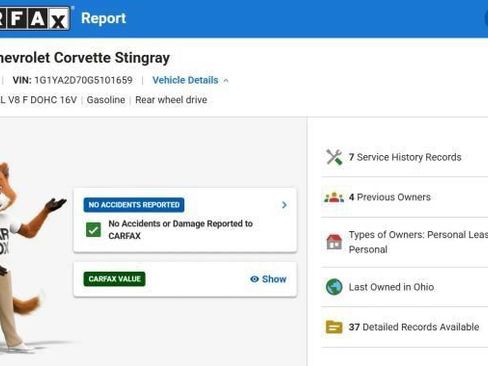488x366 pixels.
Task: Collapse Vehicle Details using the chevron
Action: (226, 81)
